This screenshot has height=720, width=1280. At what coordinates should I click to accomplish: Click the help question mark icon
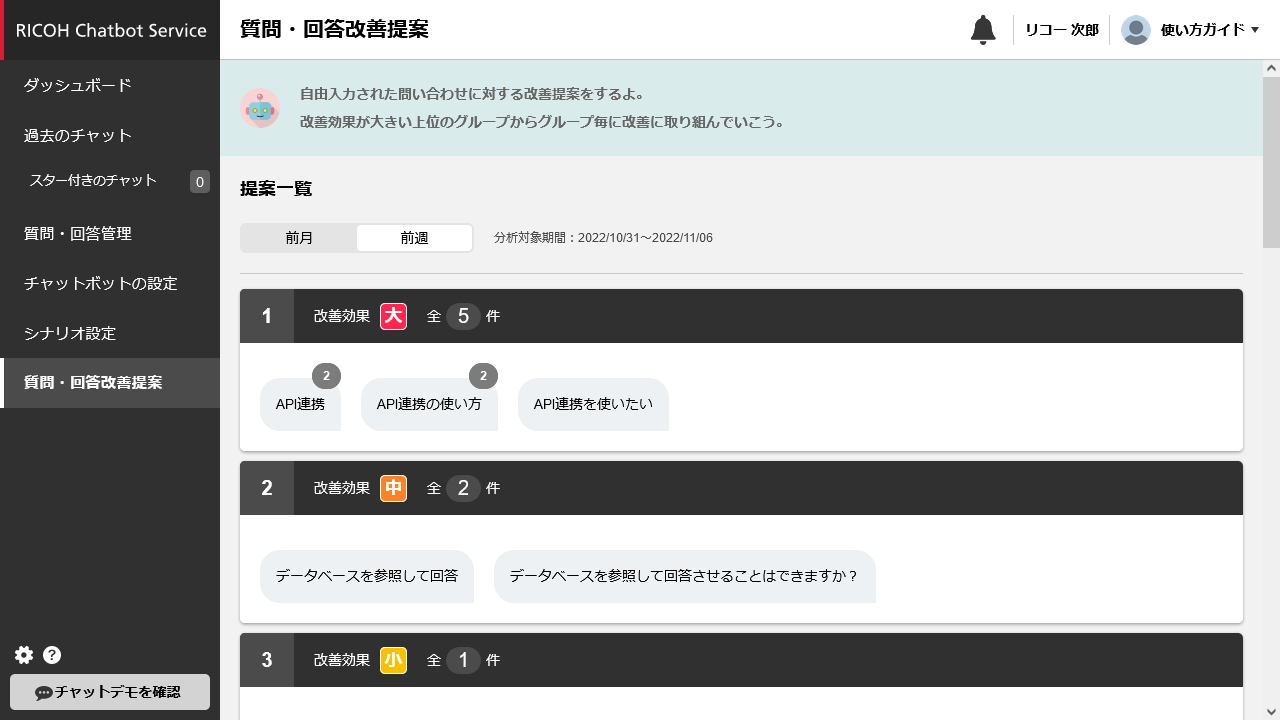pyautogui.click(x=52, y=655)
